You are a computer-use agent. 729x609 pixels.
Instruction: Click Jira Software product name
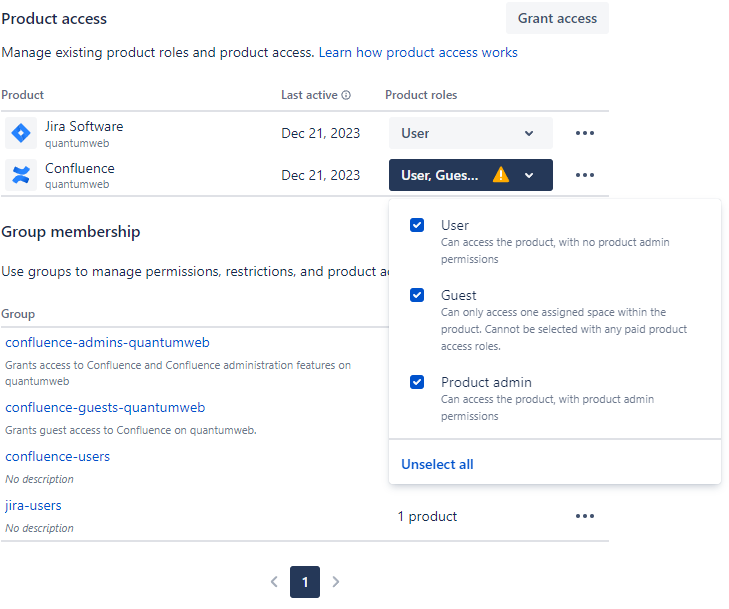coord(84,126)
